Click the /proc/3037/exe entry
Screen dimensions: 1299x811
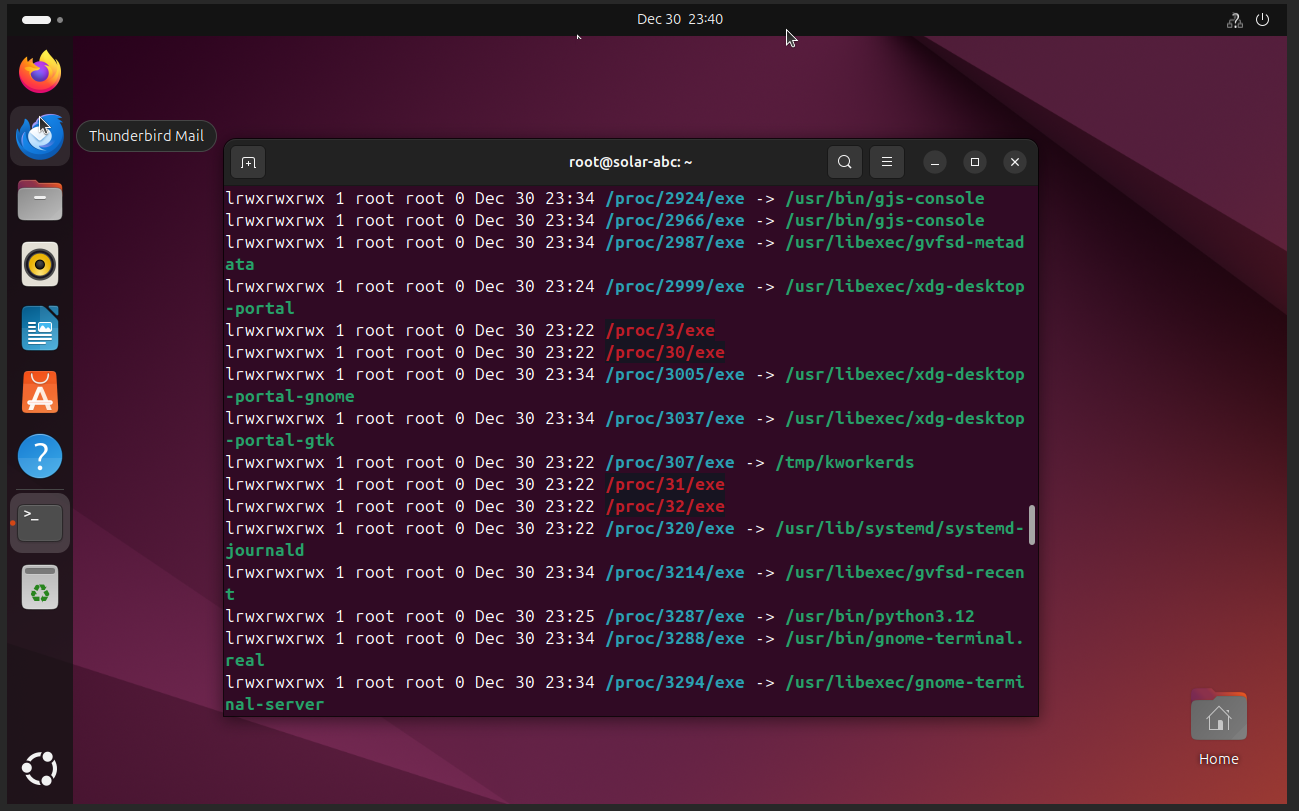pyautogui.click(x=675, y=418)
